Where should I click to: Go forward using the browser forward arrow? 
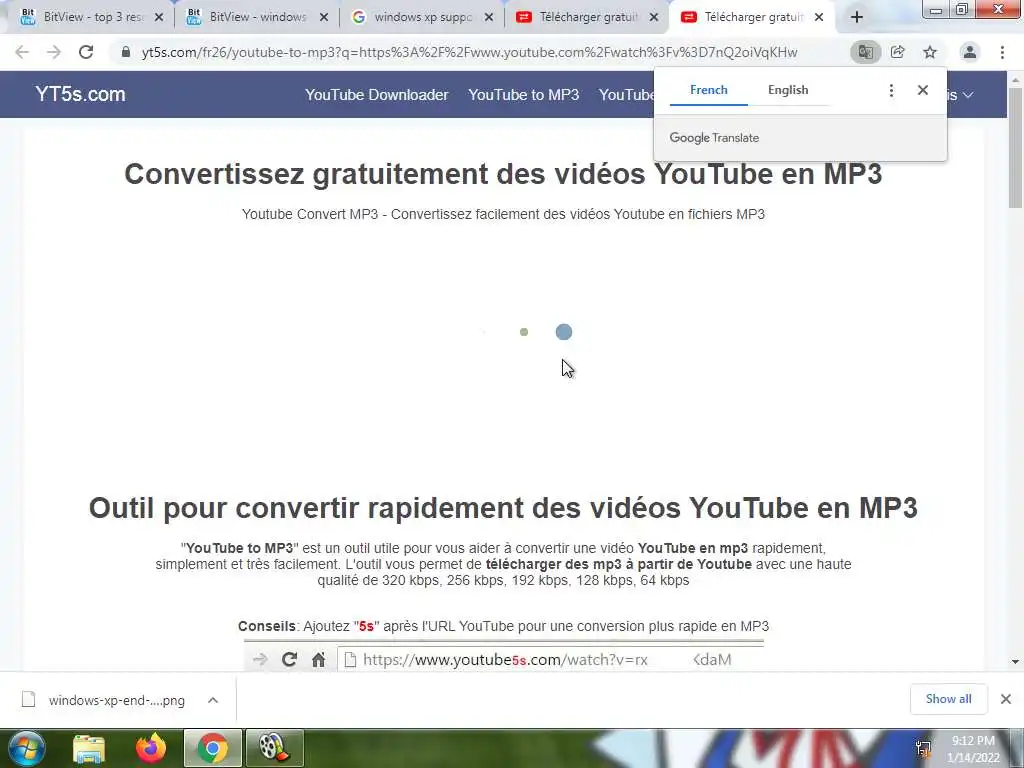click(x=54, y=52)
